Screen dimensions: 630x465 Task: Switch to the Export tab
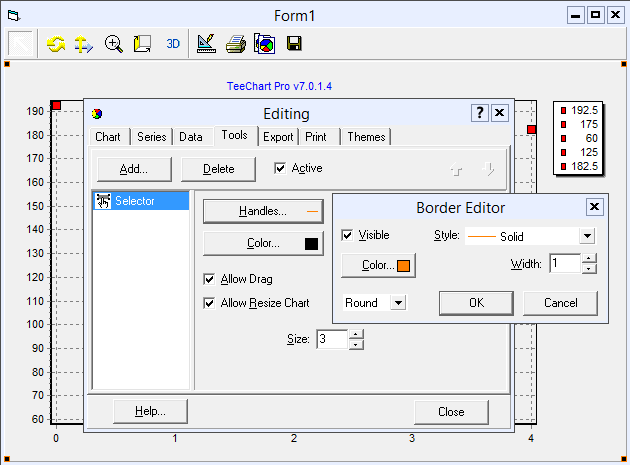pos(278,137)
